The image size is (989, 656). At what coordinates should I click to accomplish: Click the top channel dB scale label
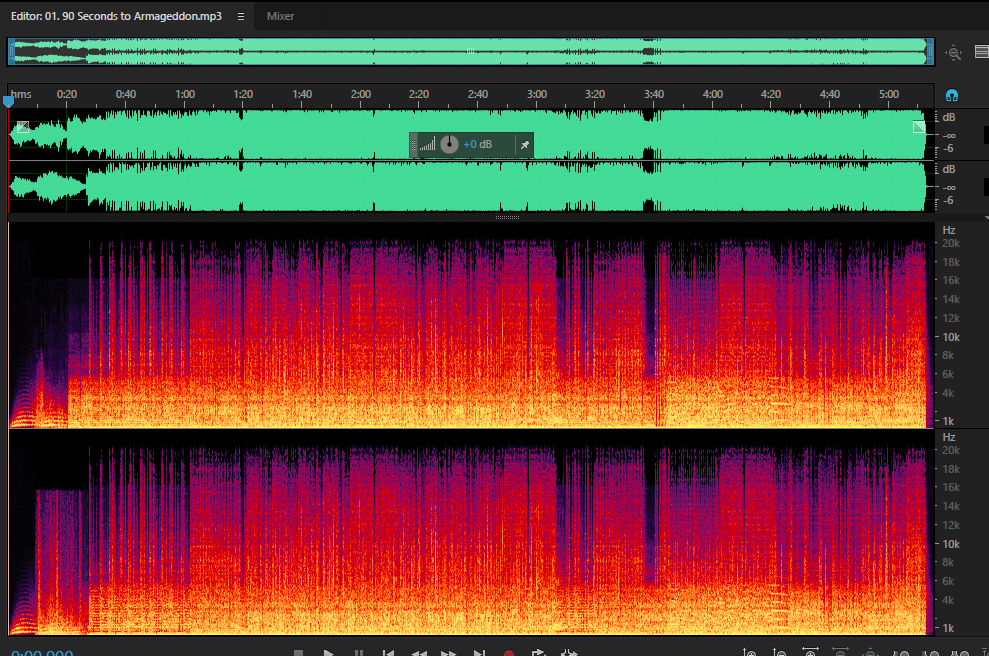pyautogui.click(x=949, y=117)
